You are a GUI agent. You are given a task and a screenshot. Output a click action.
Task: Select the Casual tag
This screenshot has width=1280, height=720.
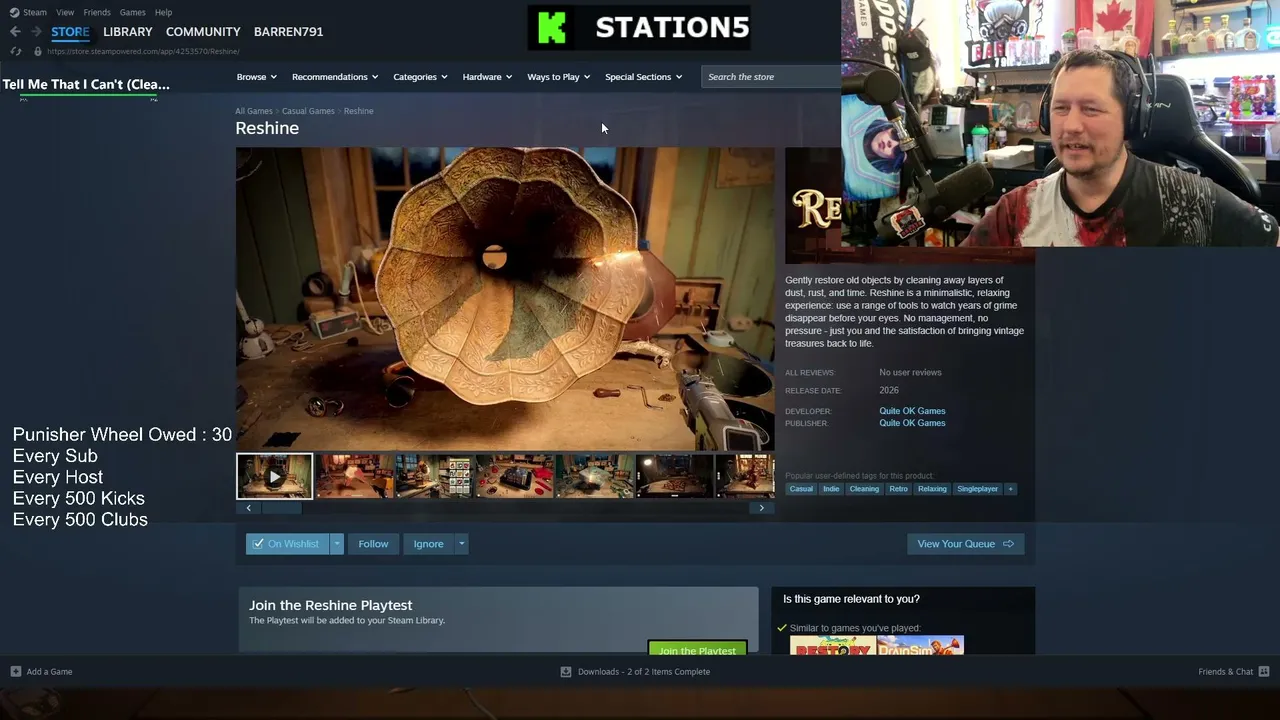click(x=801, y=489)
